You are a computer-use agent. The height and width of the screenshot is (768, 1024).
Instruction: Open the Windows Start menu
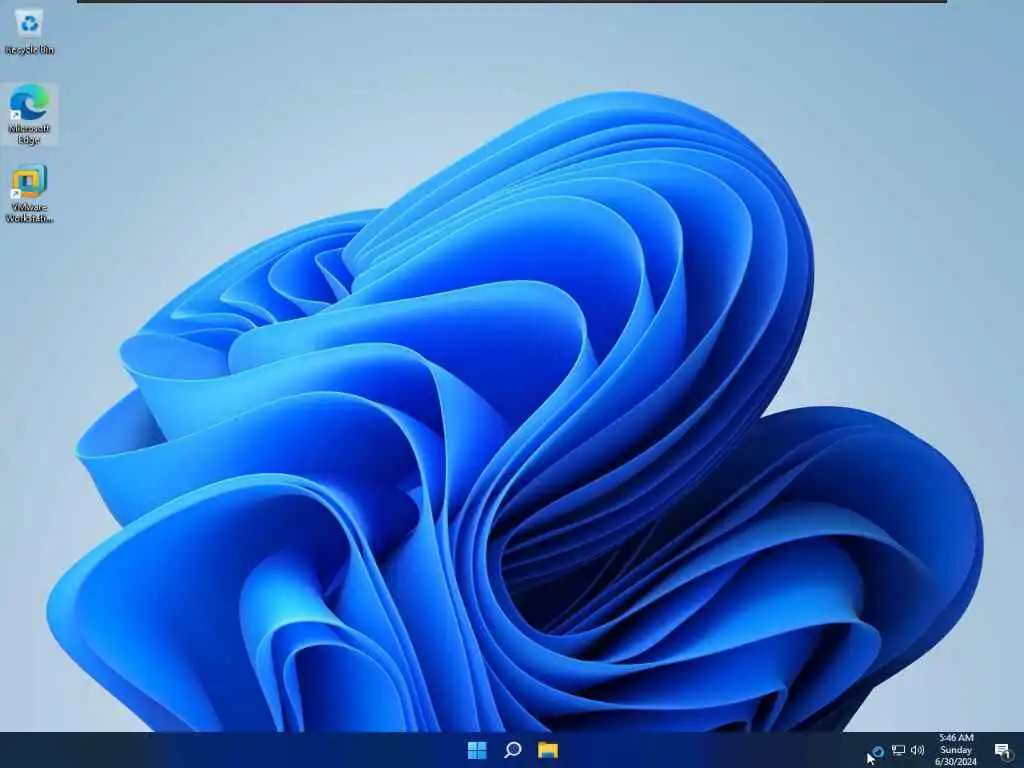click(477, 750)
